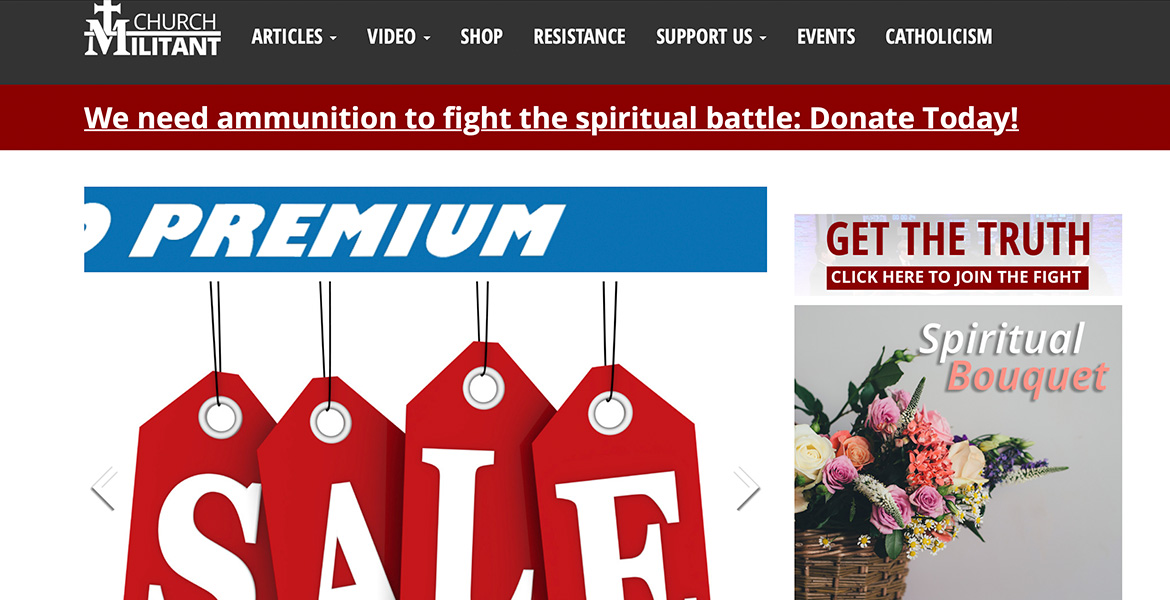
Task: Expand the Support Us dropdown
Action: [x=711, y=37]
